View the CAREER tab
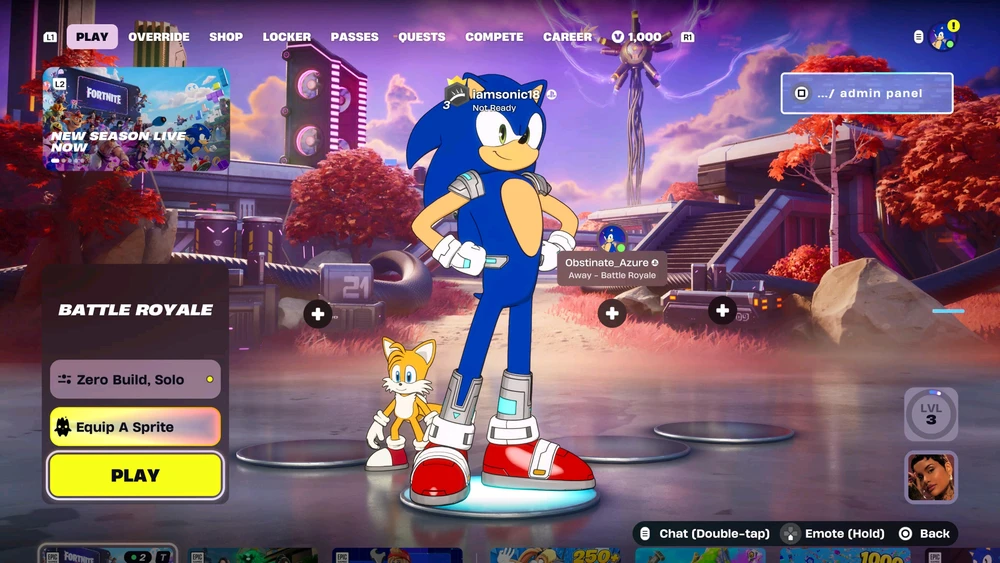The width and height of the screenshot is (1000, 563). coord(567,37)
